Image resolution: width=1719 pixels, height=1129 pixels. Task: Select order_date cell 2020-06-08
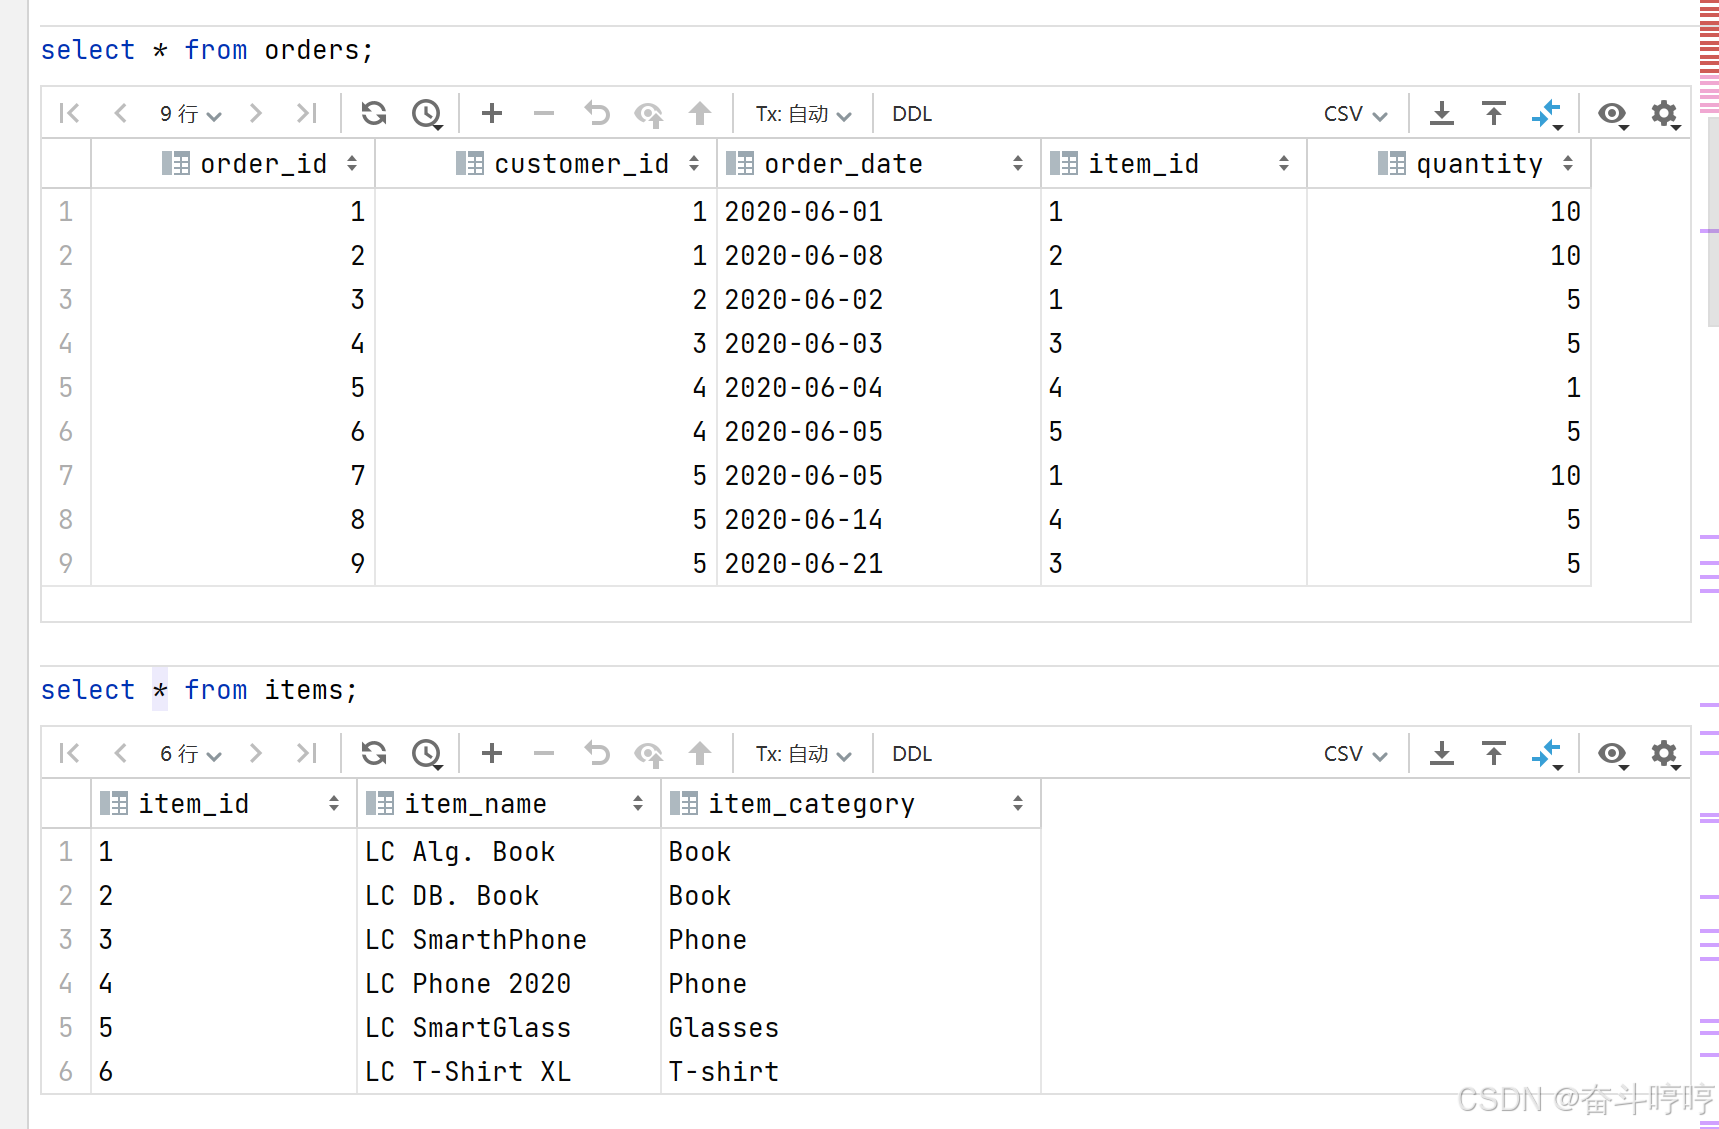click(878, 255)
